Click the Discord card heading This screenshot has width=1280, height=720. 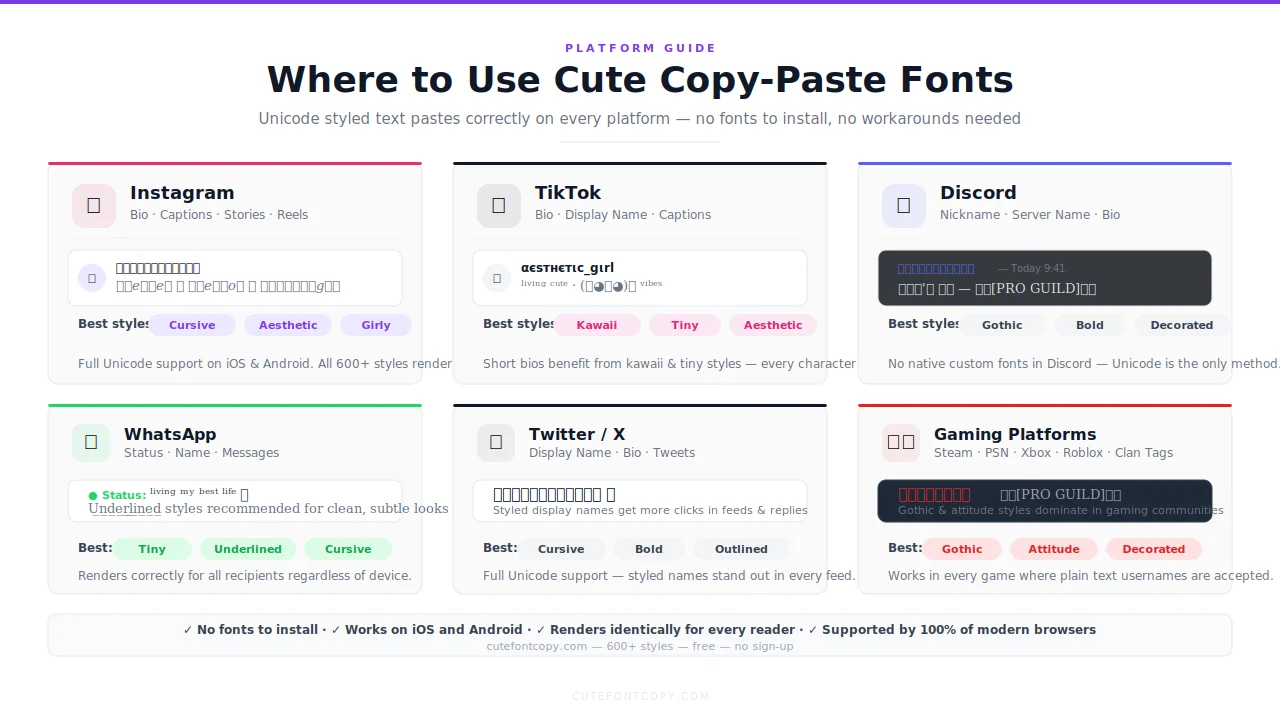[x=978, y=193]
